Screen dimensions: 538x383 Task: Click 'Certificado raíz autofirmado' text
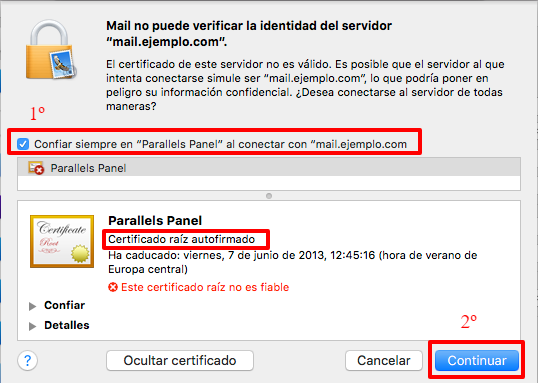pos(182,239)
